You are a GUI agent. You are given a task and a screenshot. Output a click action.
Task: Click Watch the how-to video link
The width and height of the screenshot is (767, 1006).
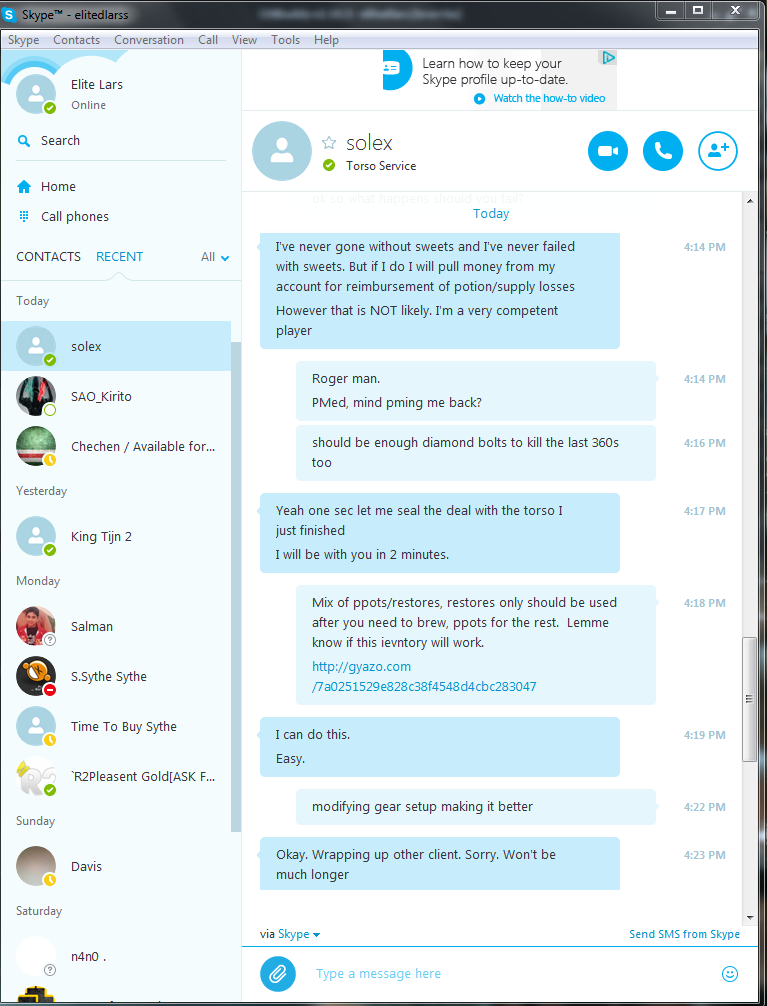[x=549, y=98]
